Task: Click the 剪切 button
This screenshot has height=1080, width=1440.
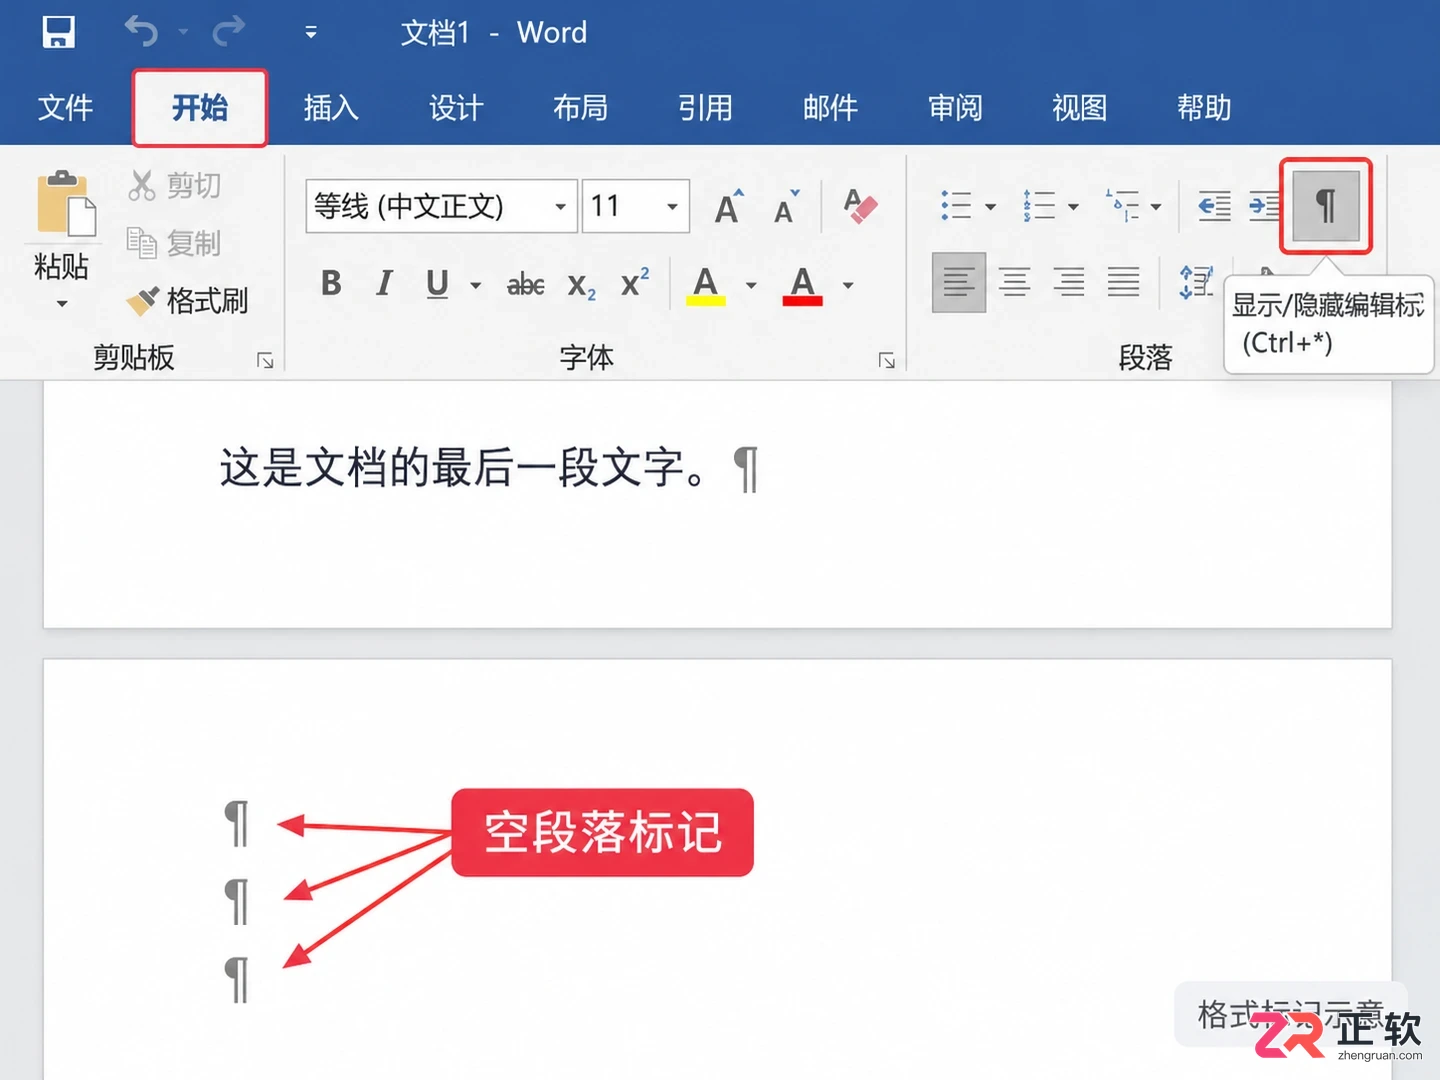Action: [175, 185]
